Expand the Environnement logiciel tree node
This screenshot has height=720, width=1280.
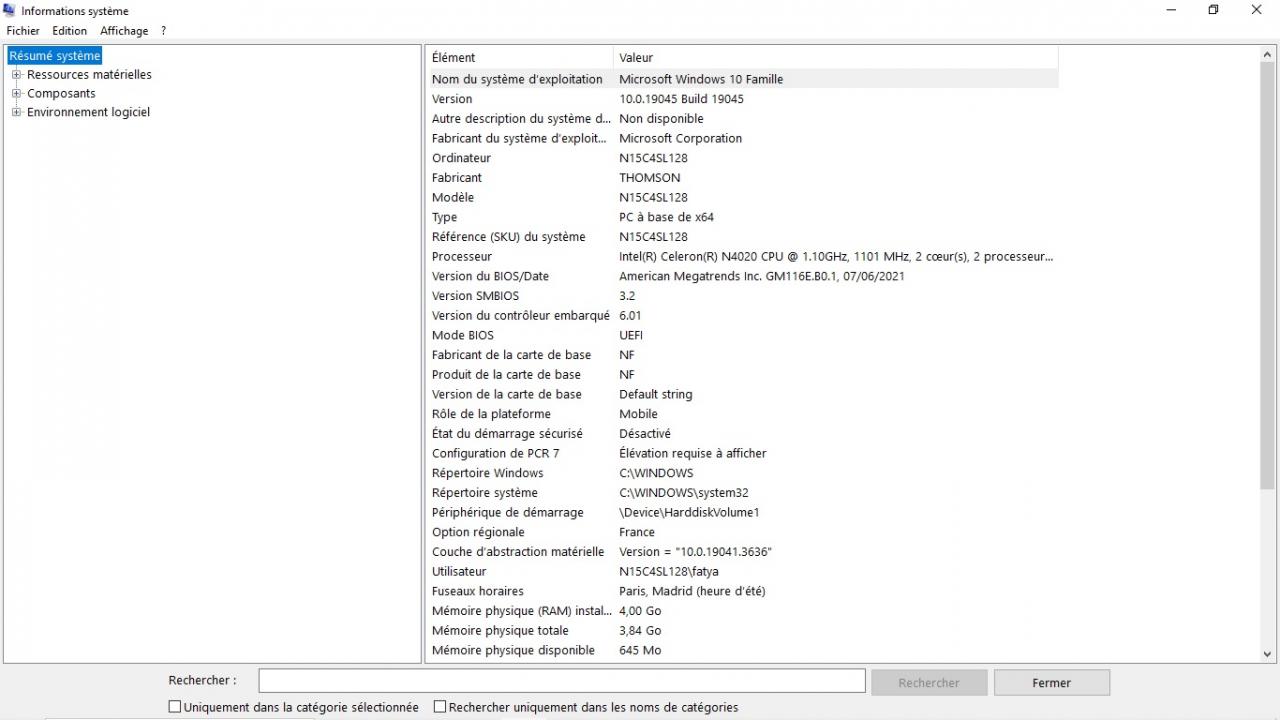coord(16,112)
